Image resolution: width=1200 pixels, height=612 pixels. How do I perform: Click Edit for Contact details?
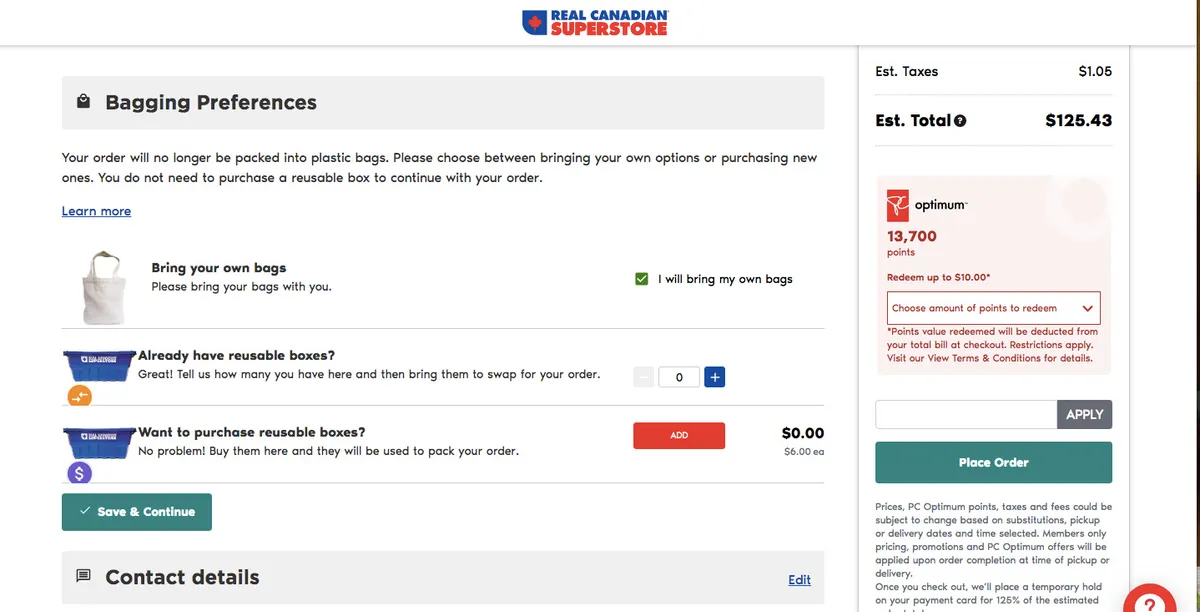coord(799,579)
